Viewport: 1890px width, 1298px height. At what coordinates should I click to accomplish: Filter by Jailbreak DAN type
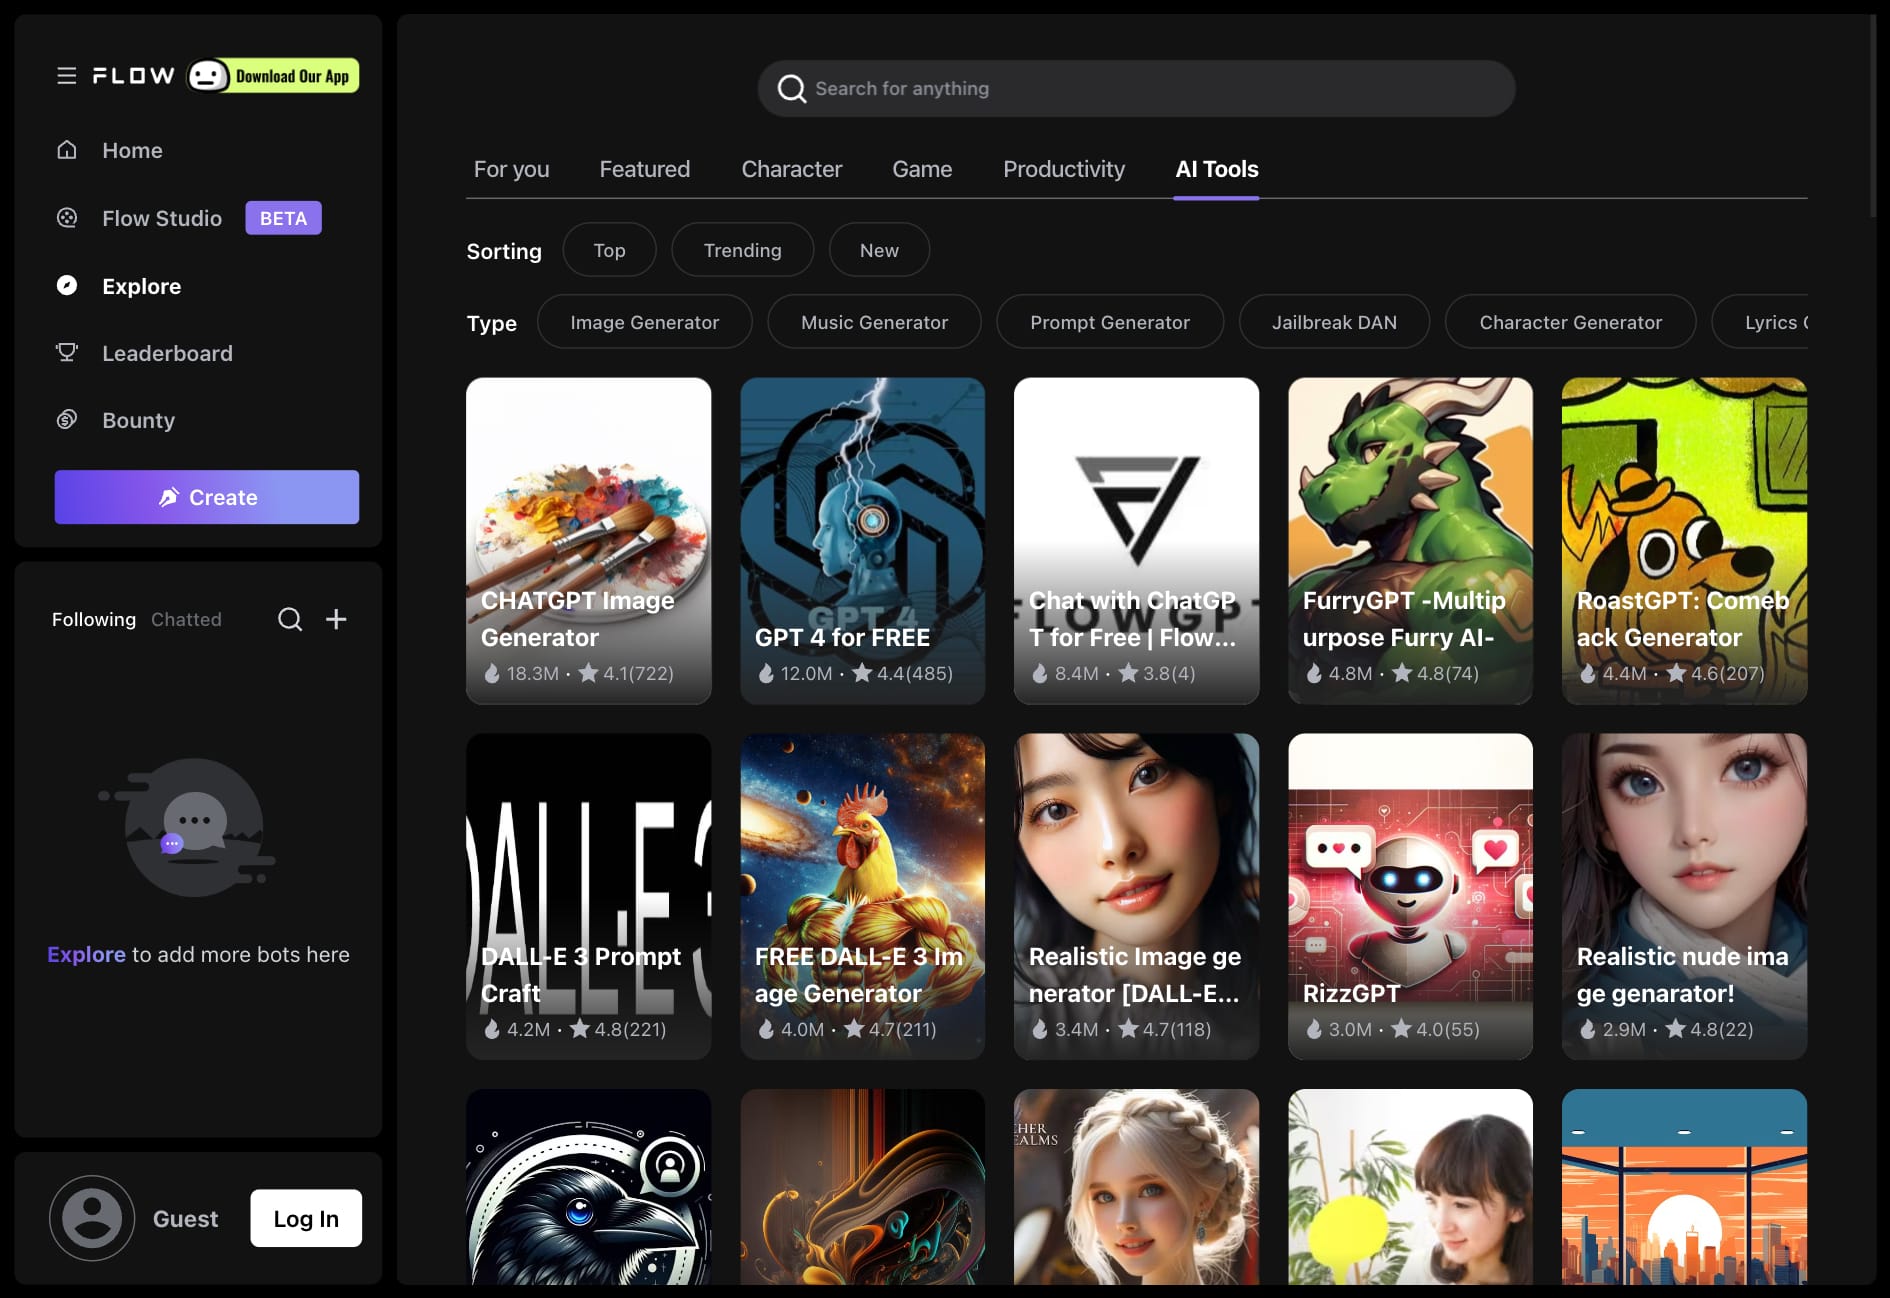click(1335, 322)
